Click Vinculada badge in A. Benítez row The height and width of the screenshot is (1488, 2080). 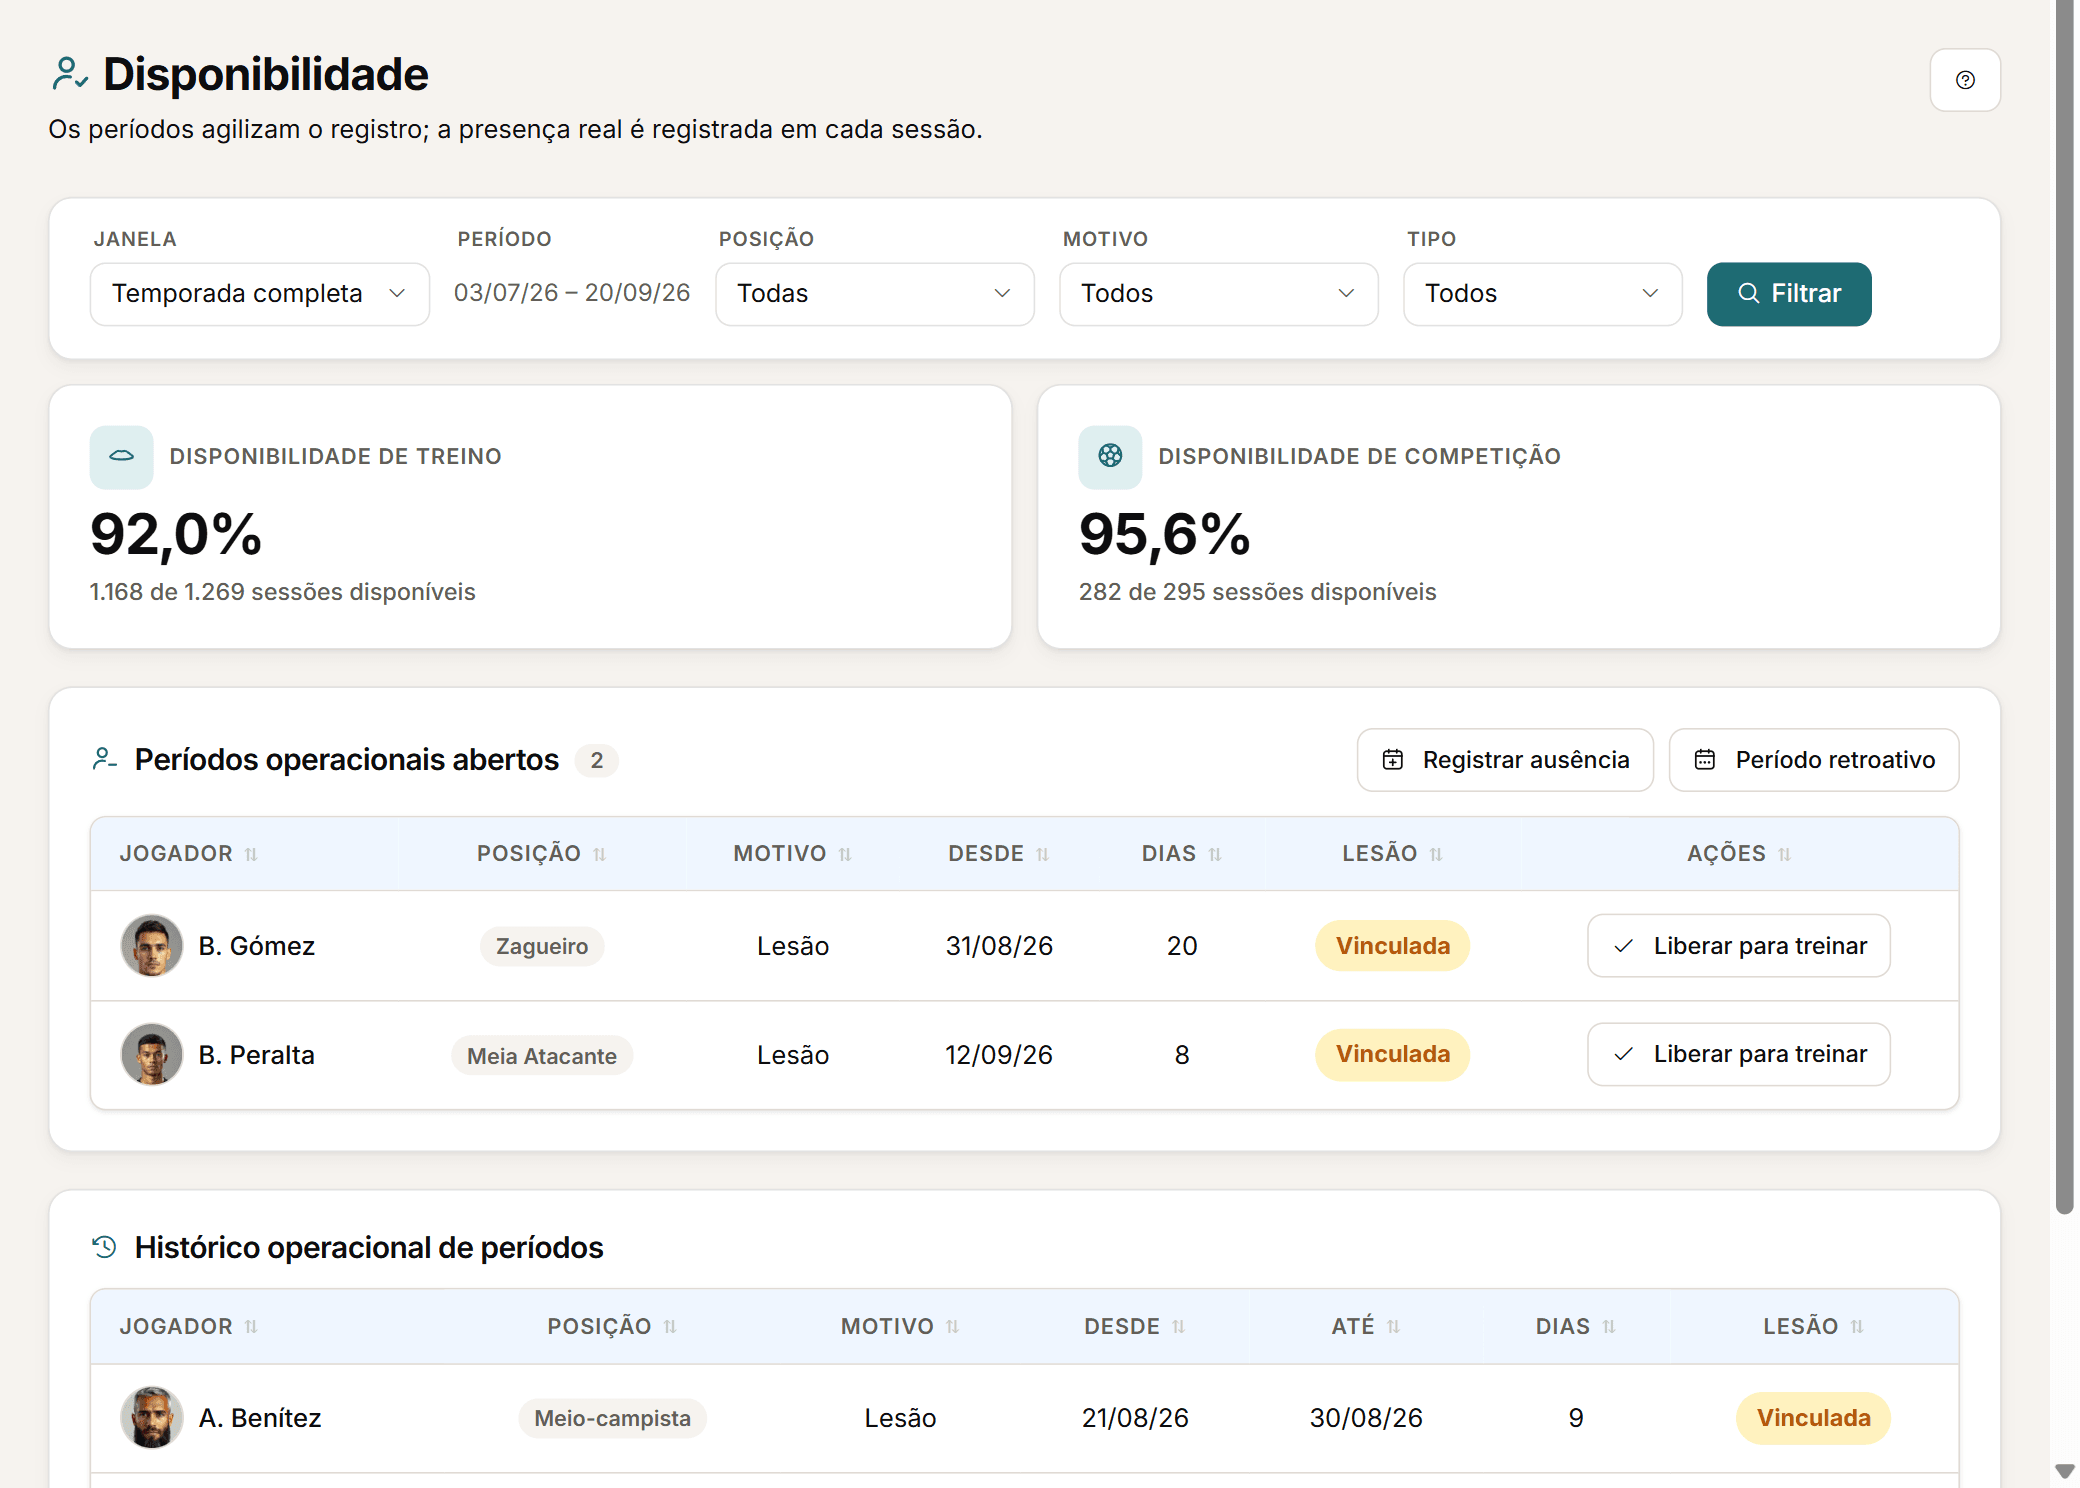[x=1813, y=1418]
